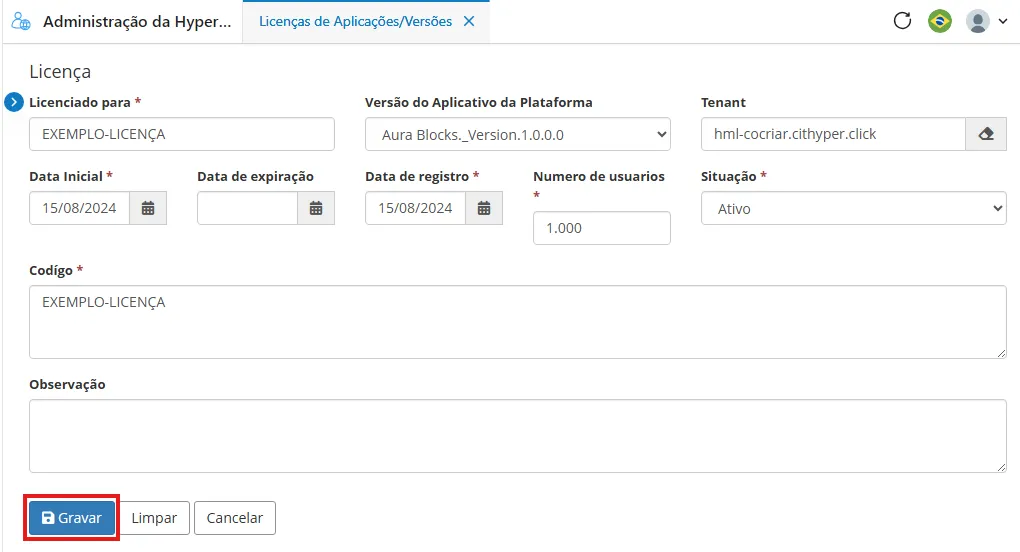Click the Tenant input field

coord(833,134)
